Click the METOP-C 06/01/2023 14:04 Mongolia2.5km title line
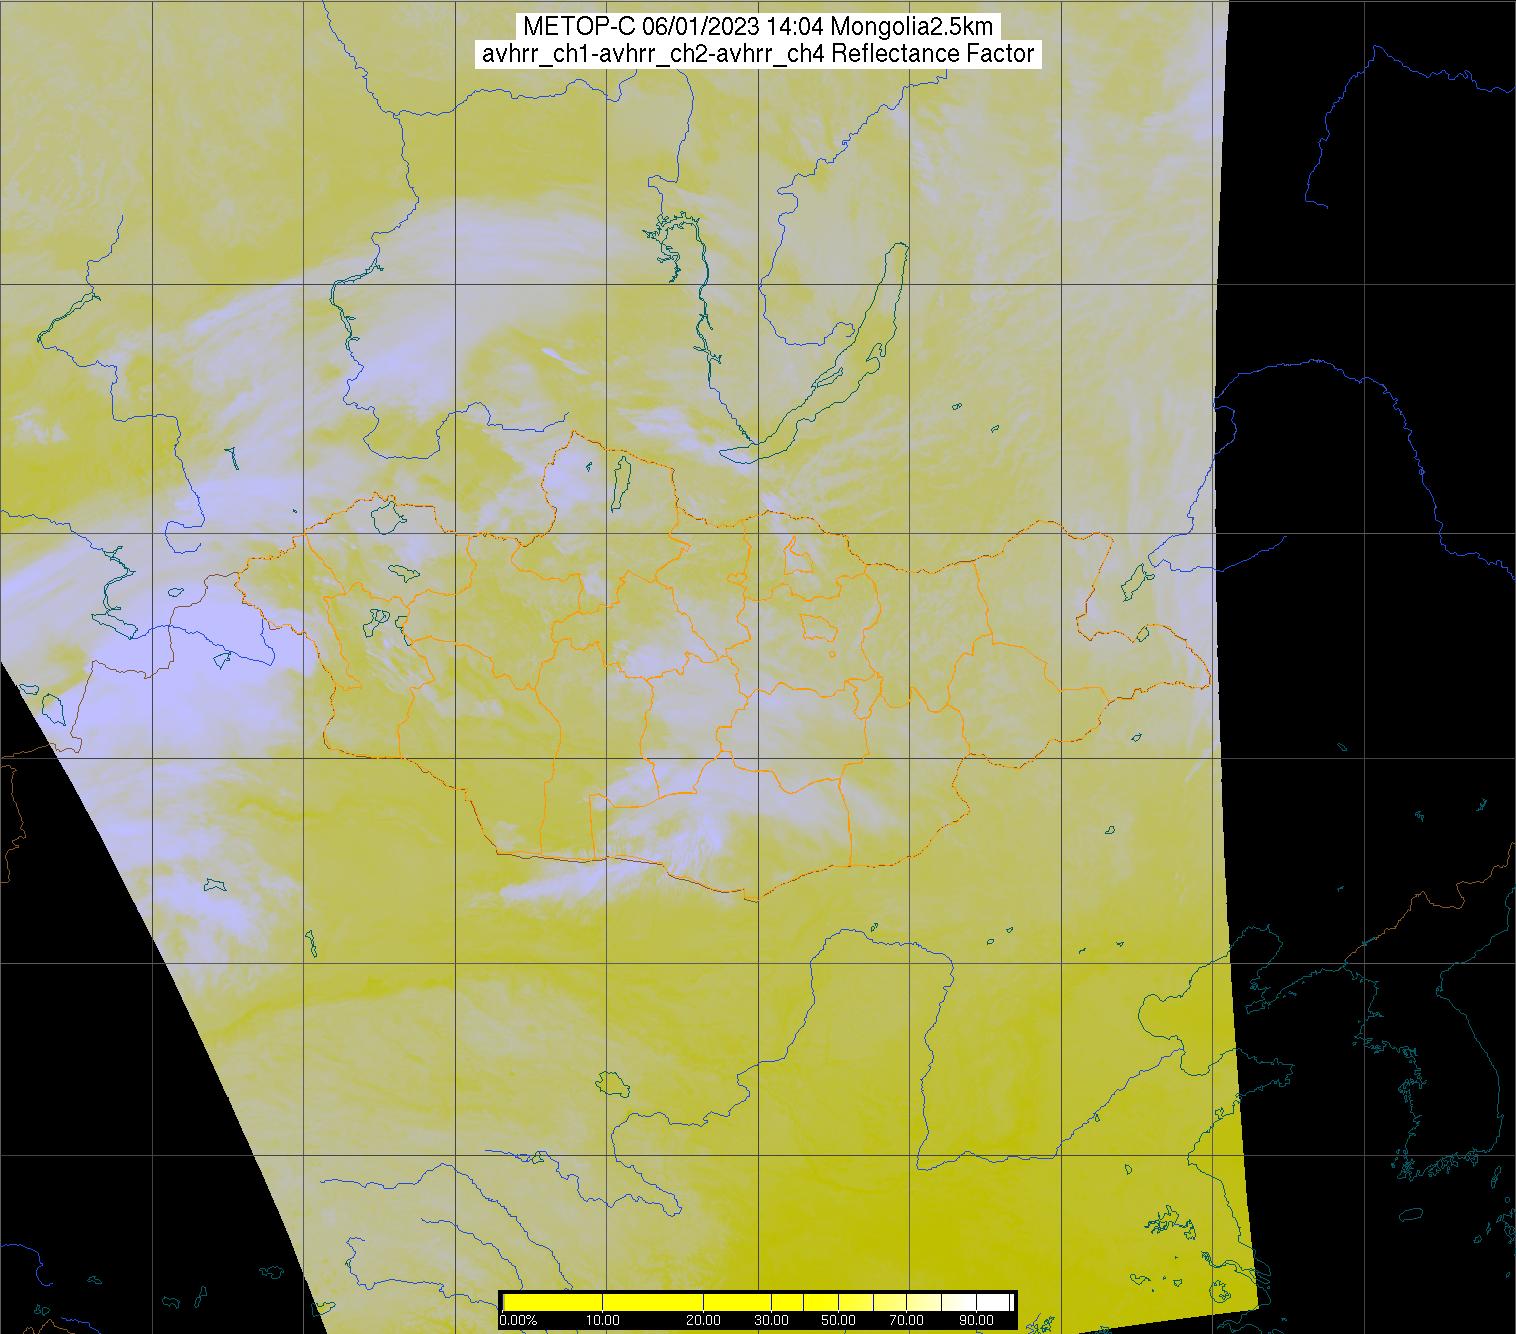 tap(758, 27)
